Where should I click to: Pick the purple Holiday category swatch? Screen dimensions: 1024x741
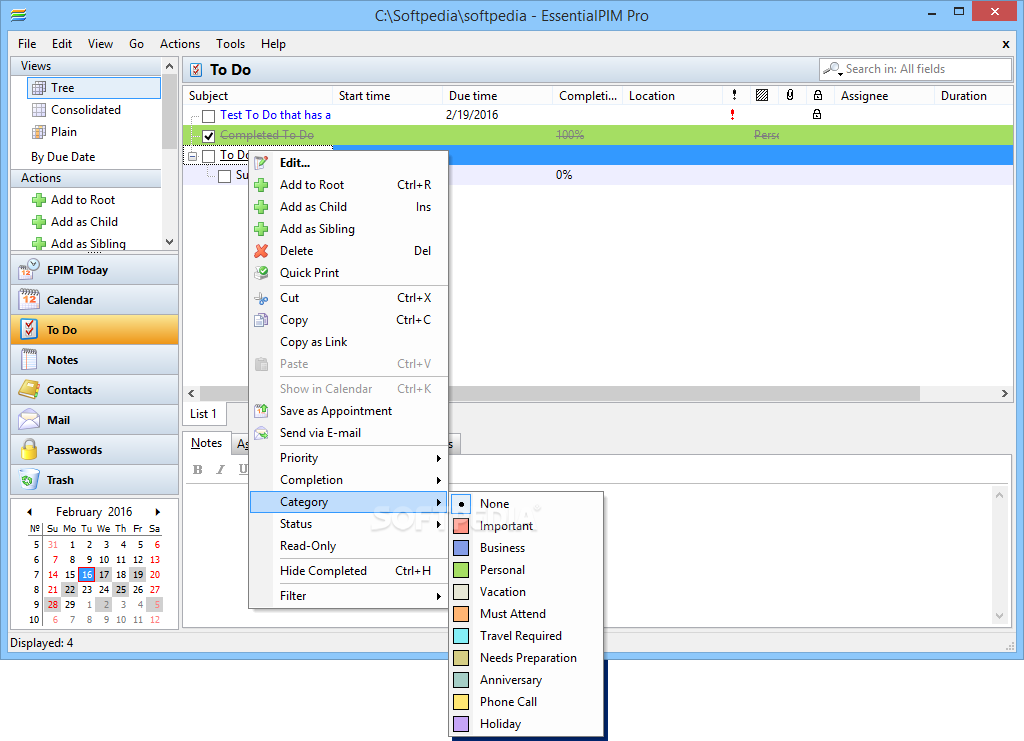click(x=461, y=724)
